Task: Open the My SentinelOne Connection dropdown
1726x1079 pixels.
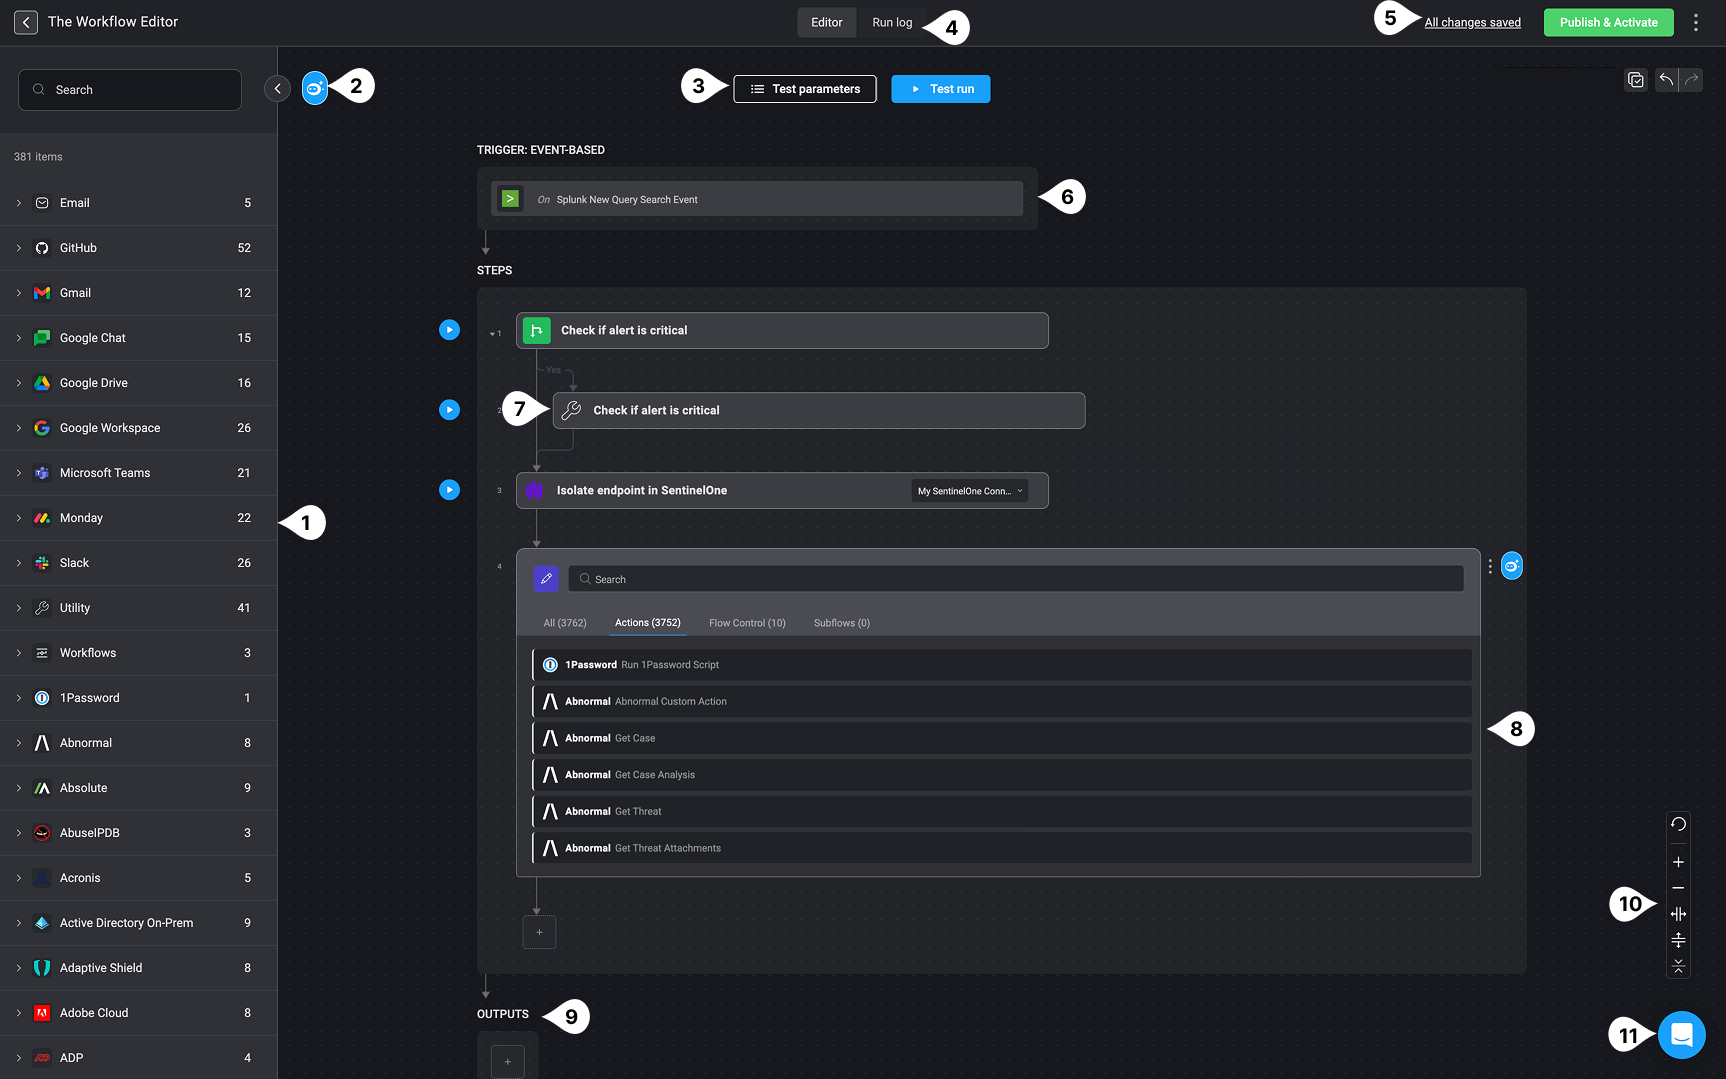Action: (x=970, y=491)
